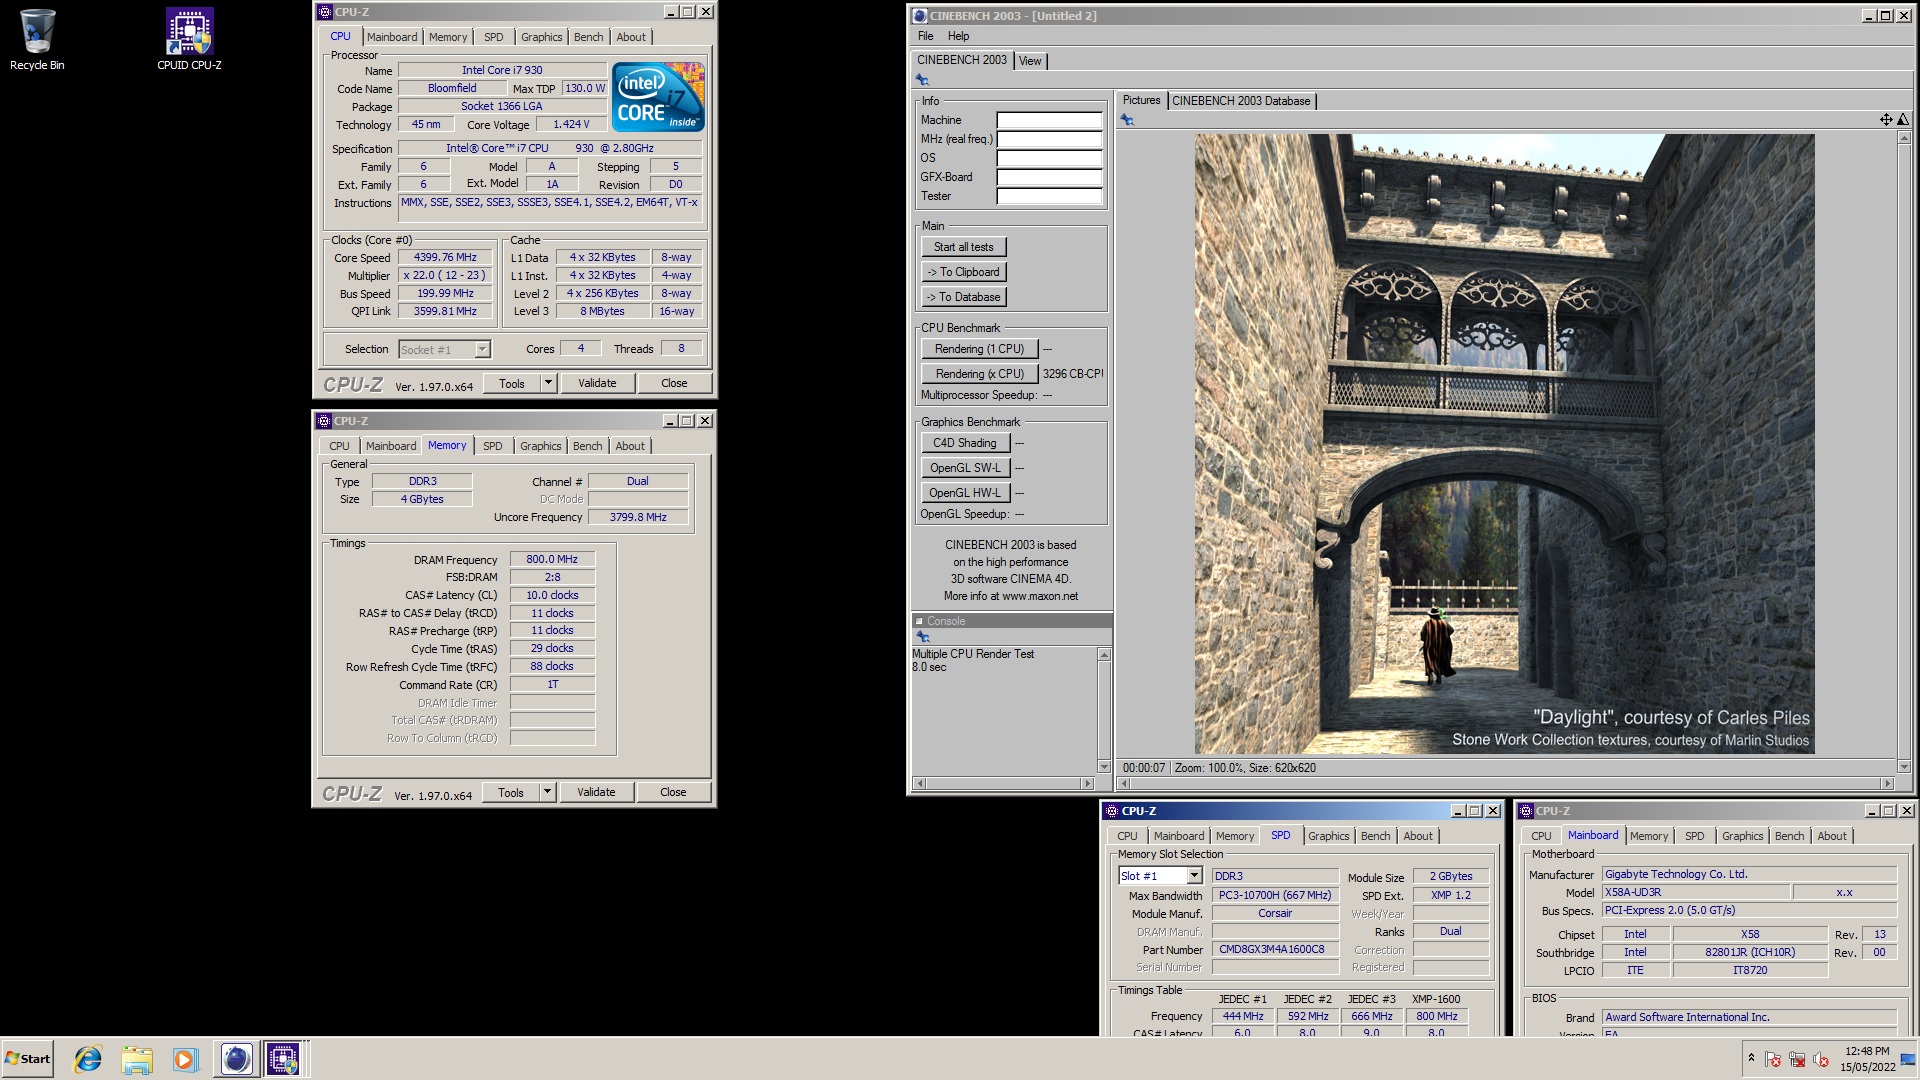Open the Action Center flag tray icon
The image size is (1920, 1080).
pos(1773,1059)
